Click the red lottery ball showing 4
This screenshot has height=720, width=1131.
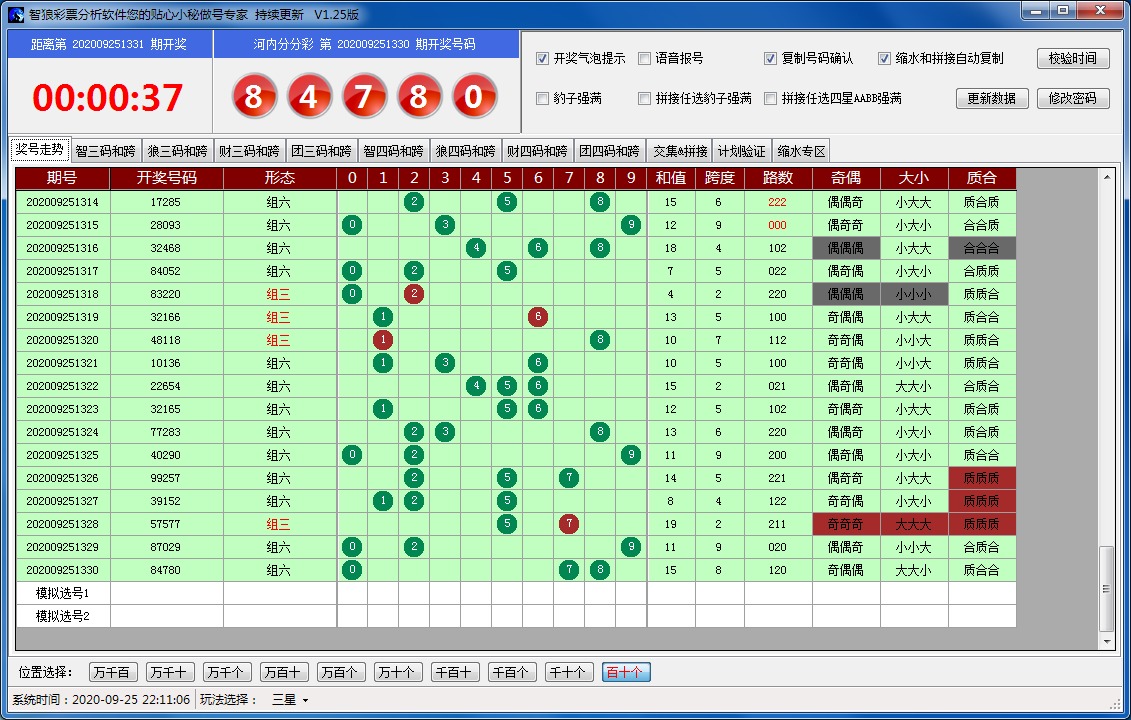310,98
